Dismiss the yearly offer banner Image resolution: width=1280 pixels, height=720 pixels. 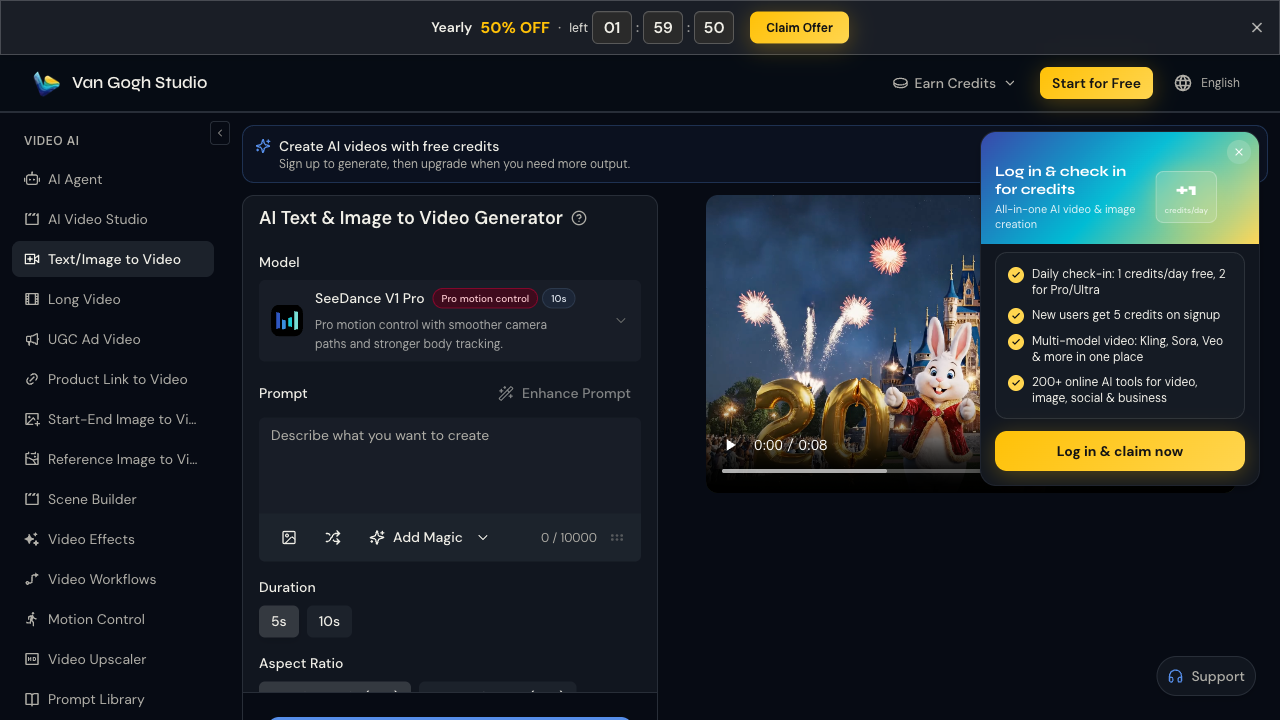[1257, 27]
